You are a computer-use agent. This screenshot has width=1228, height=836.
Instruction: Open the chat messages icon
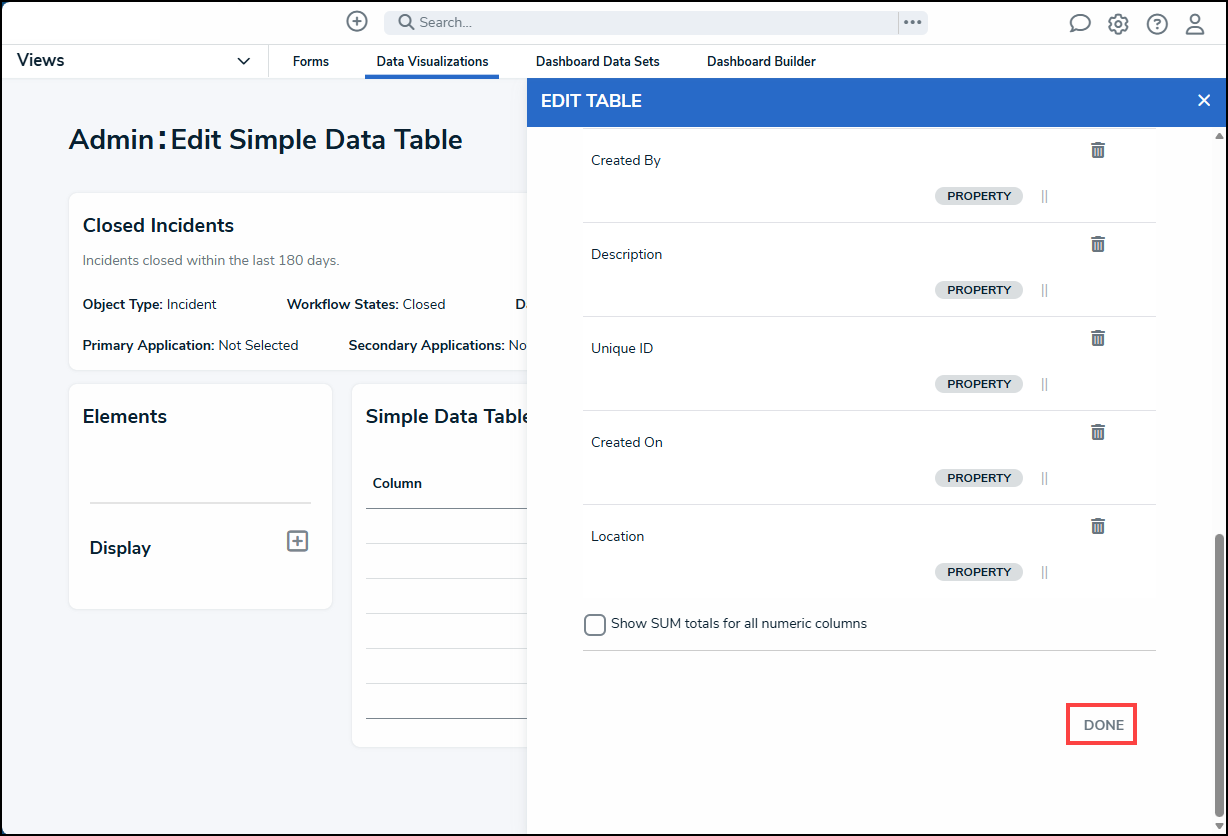pyautogui.click(x=1080, y=23)
